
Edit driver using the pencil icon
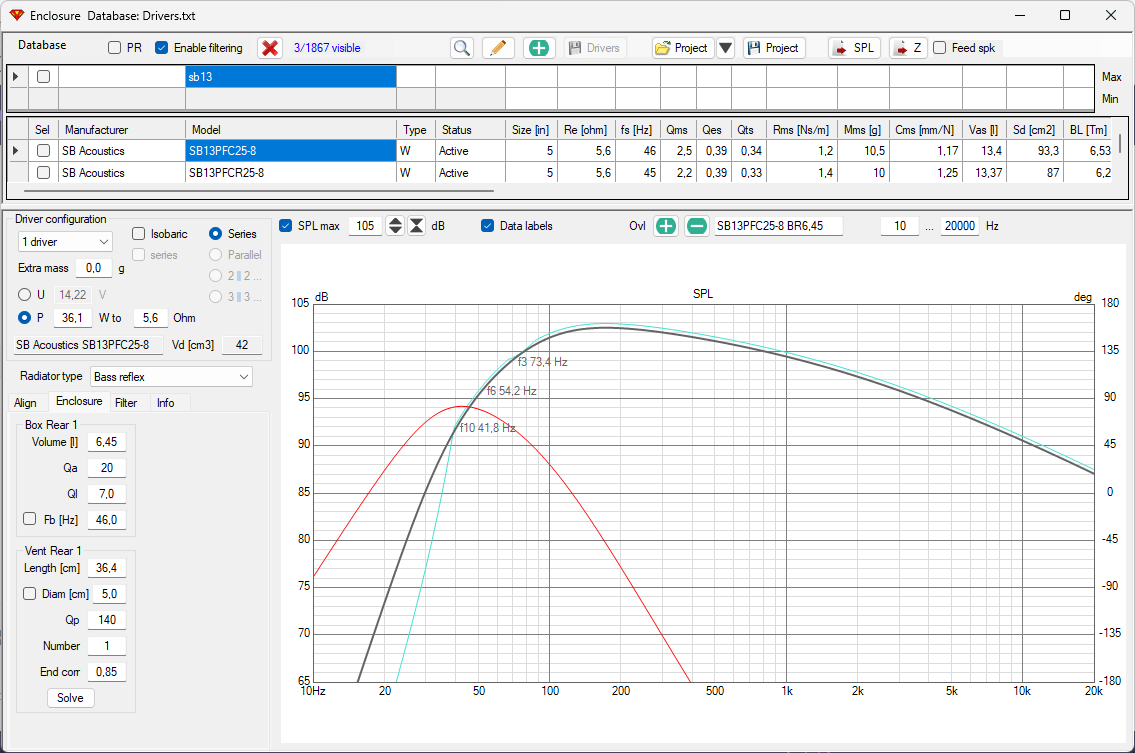(498, 48)
